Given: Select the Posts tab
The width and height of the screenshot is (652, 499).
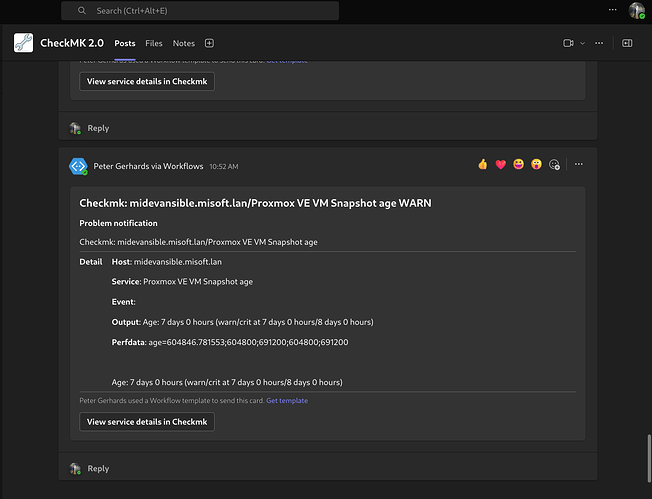Looking at the screenshot, I should [124, 43].
